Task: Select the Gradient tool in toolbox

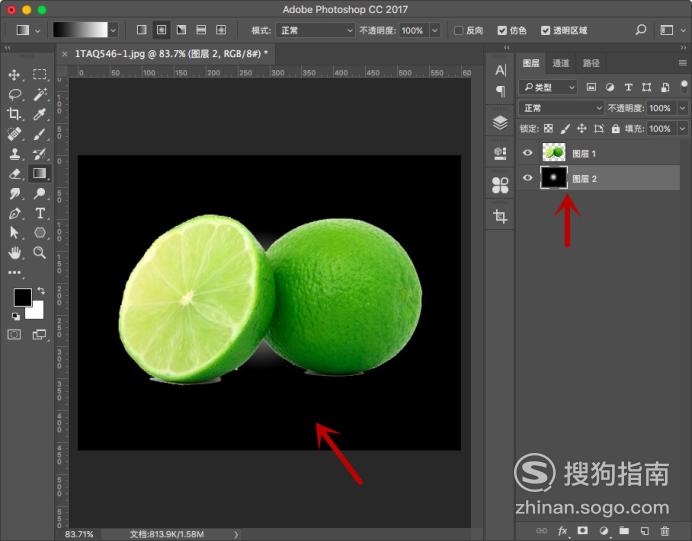Action: pyautogui.click(x=40, y=173)
